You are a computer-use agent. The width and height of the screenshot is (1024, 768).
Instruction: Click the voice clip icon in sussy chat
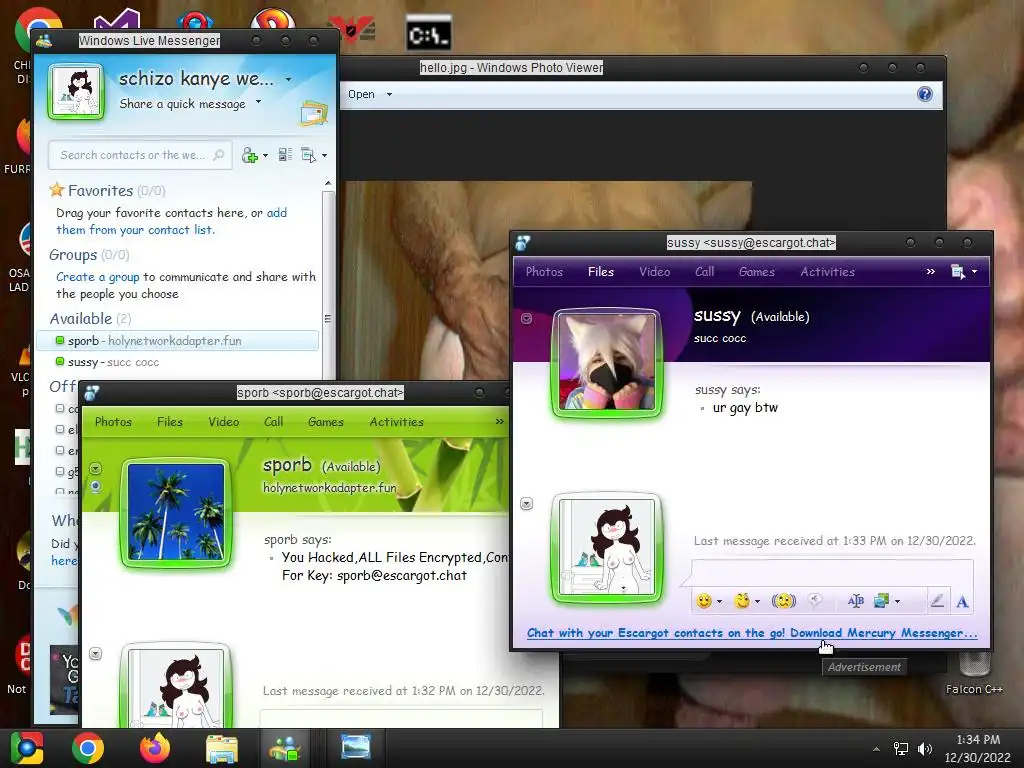tap(815, 601)
